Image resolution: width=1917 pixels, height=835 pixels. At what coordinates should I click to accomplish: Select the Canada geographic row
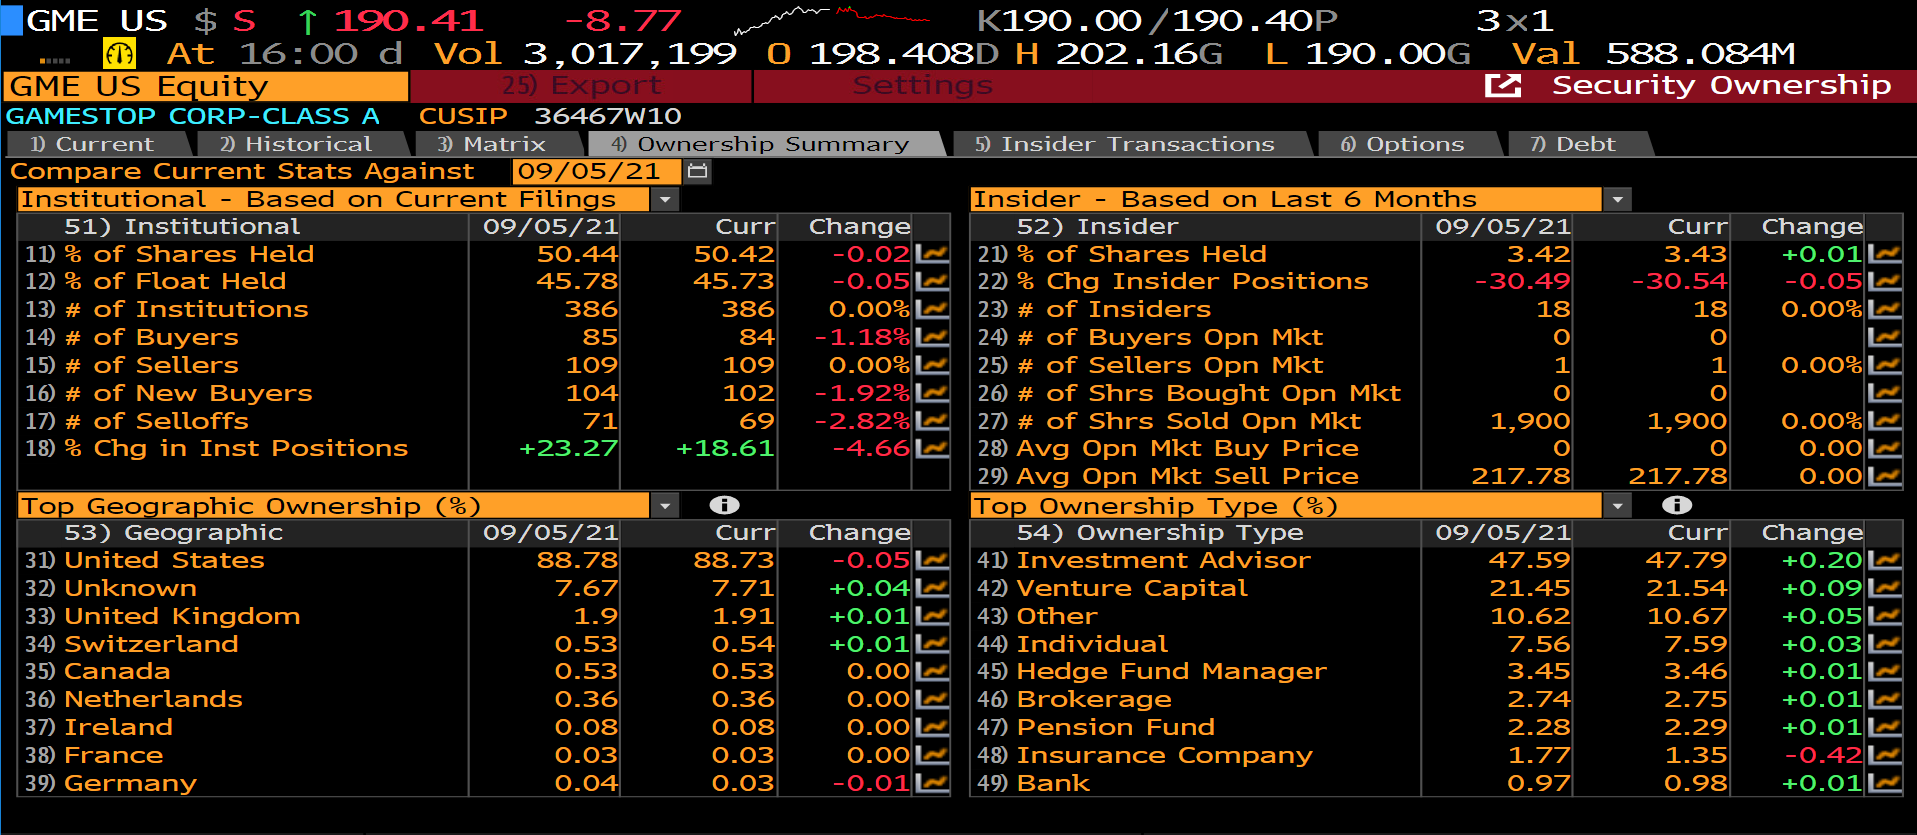(x=117, y=671)
